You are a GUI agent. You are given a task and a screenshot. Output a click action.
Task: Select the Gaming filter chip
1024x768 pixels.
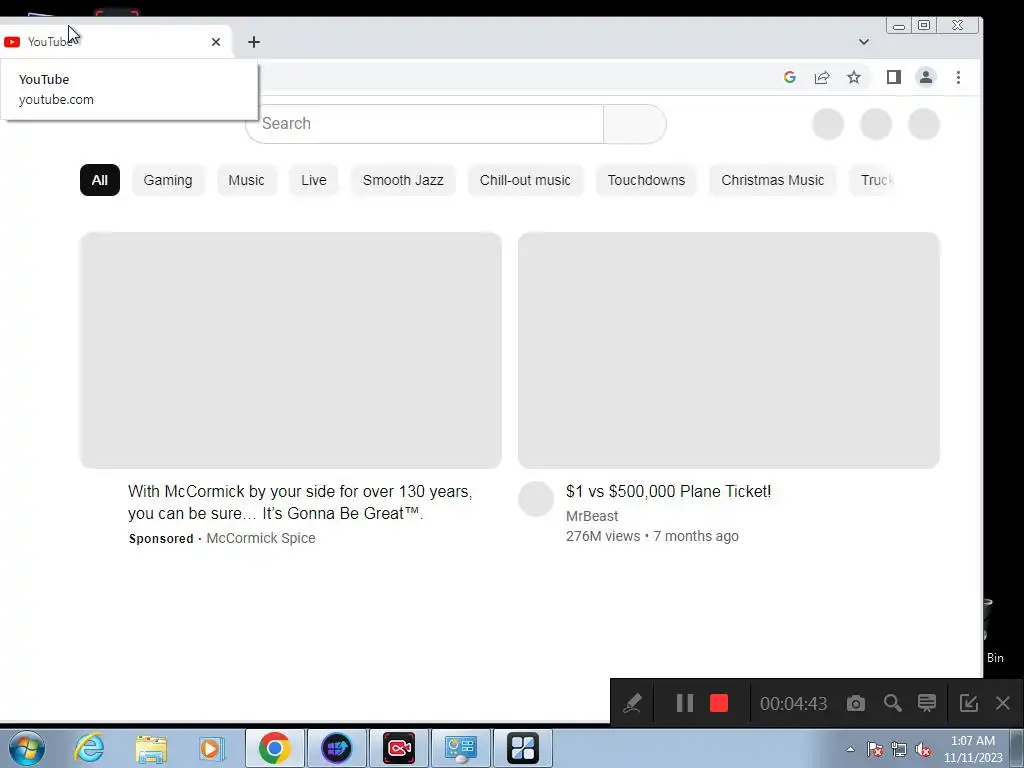pyautogui.click(x=168, y=180)
